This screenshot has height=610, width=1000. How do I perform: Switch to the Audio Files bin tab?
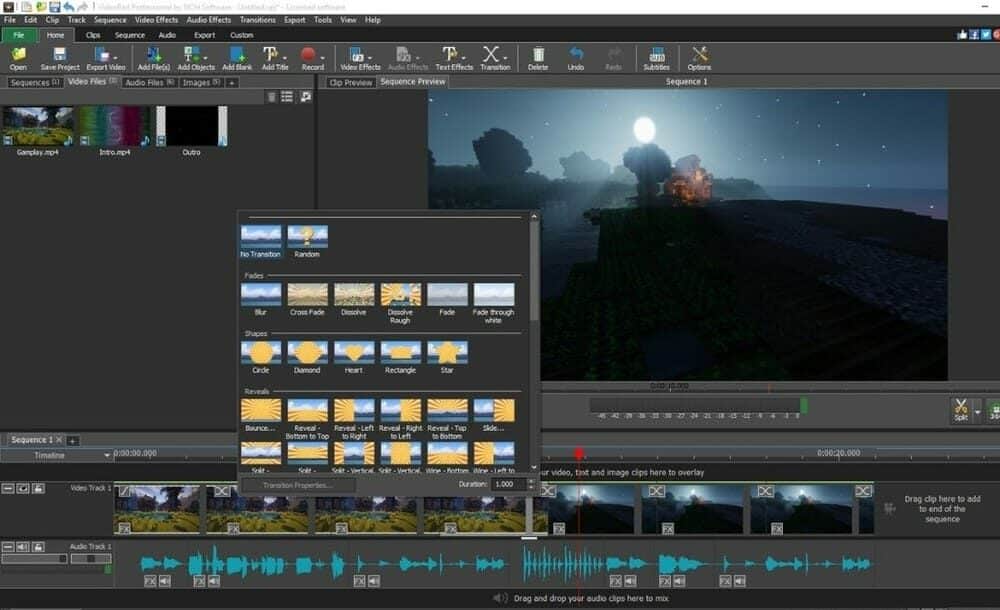149,82
